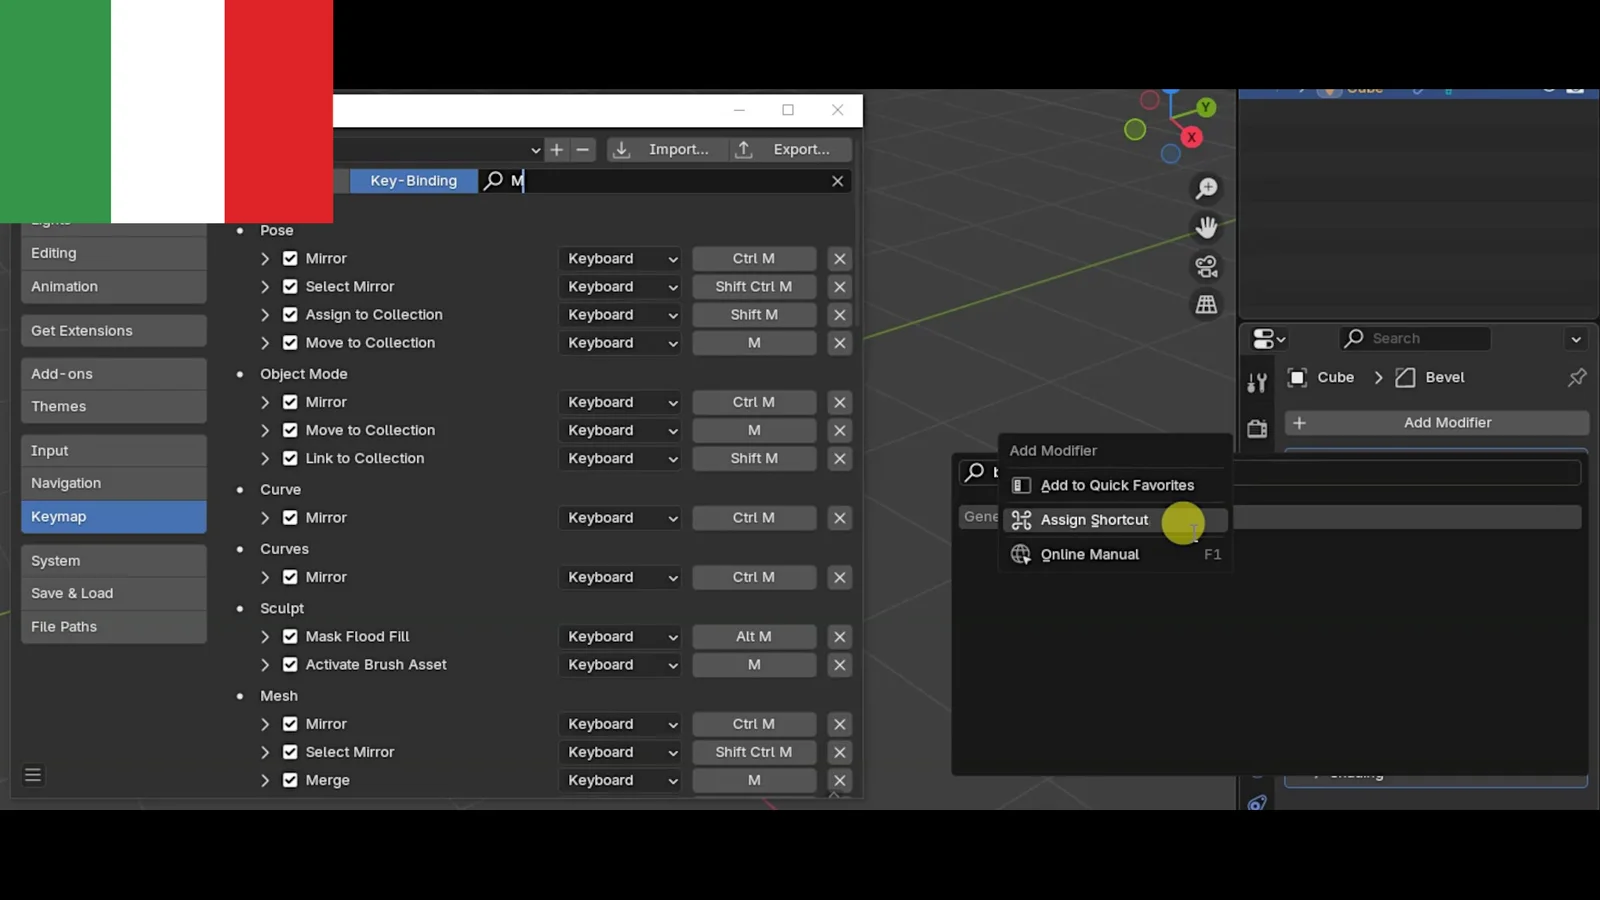Screen dimensions: 1600x900
Task: Toggle the camera view icon
Action: [1207, 267]
